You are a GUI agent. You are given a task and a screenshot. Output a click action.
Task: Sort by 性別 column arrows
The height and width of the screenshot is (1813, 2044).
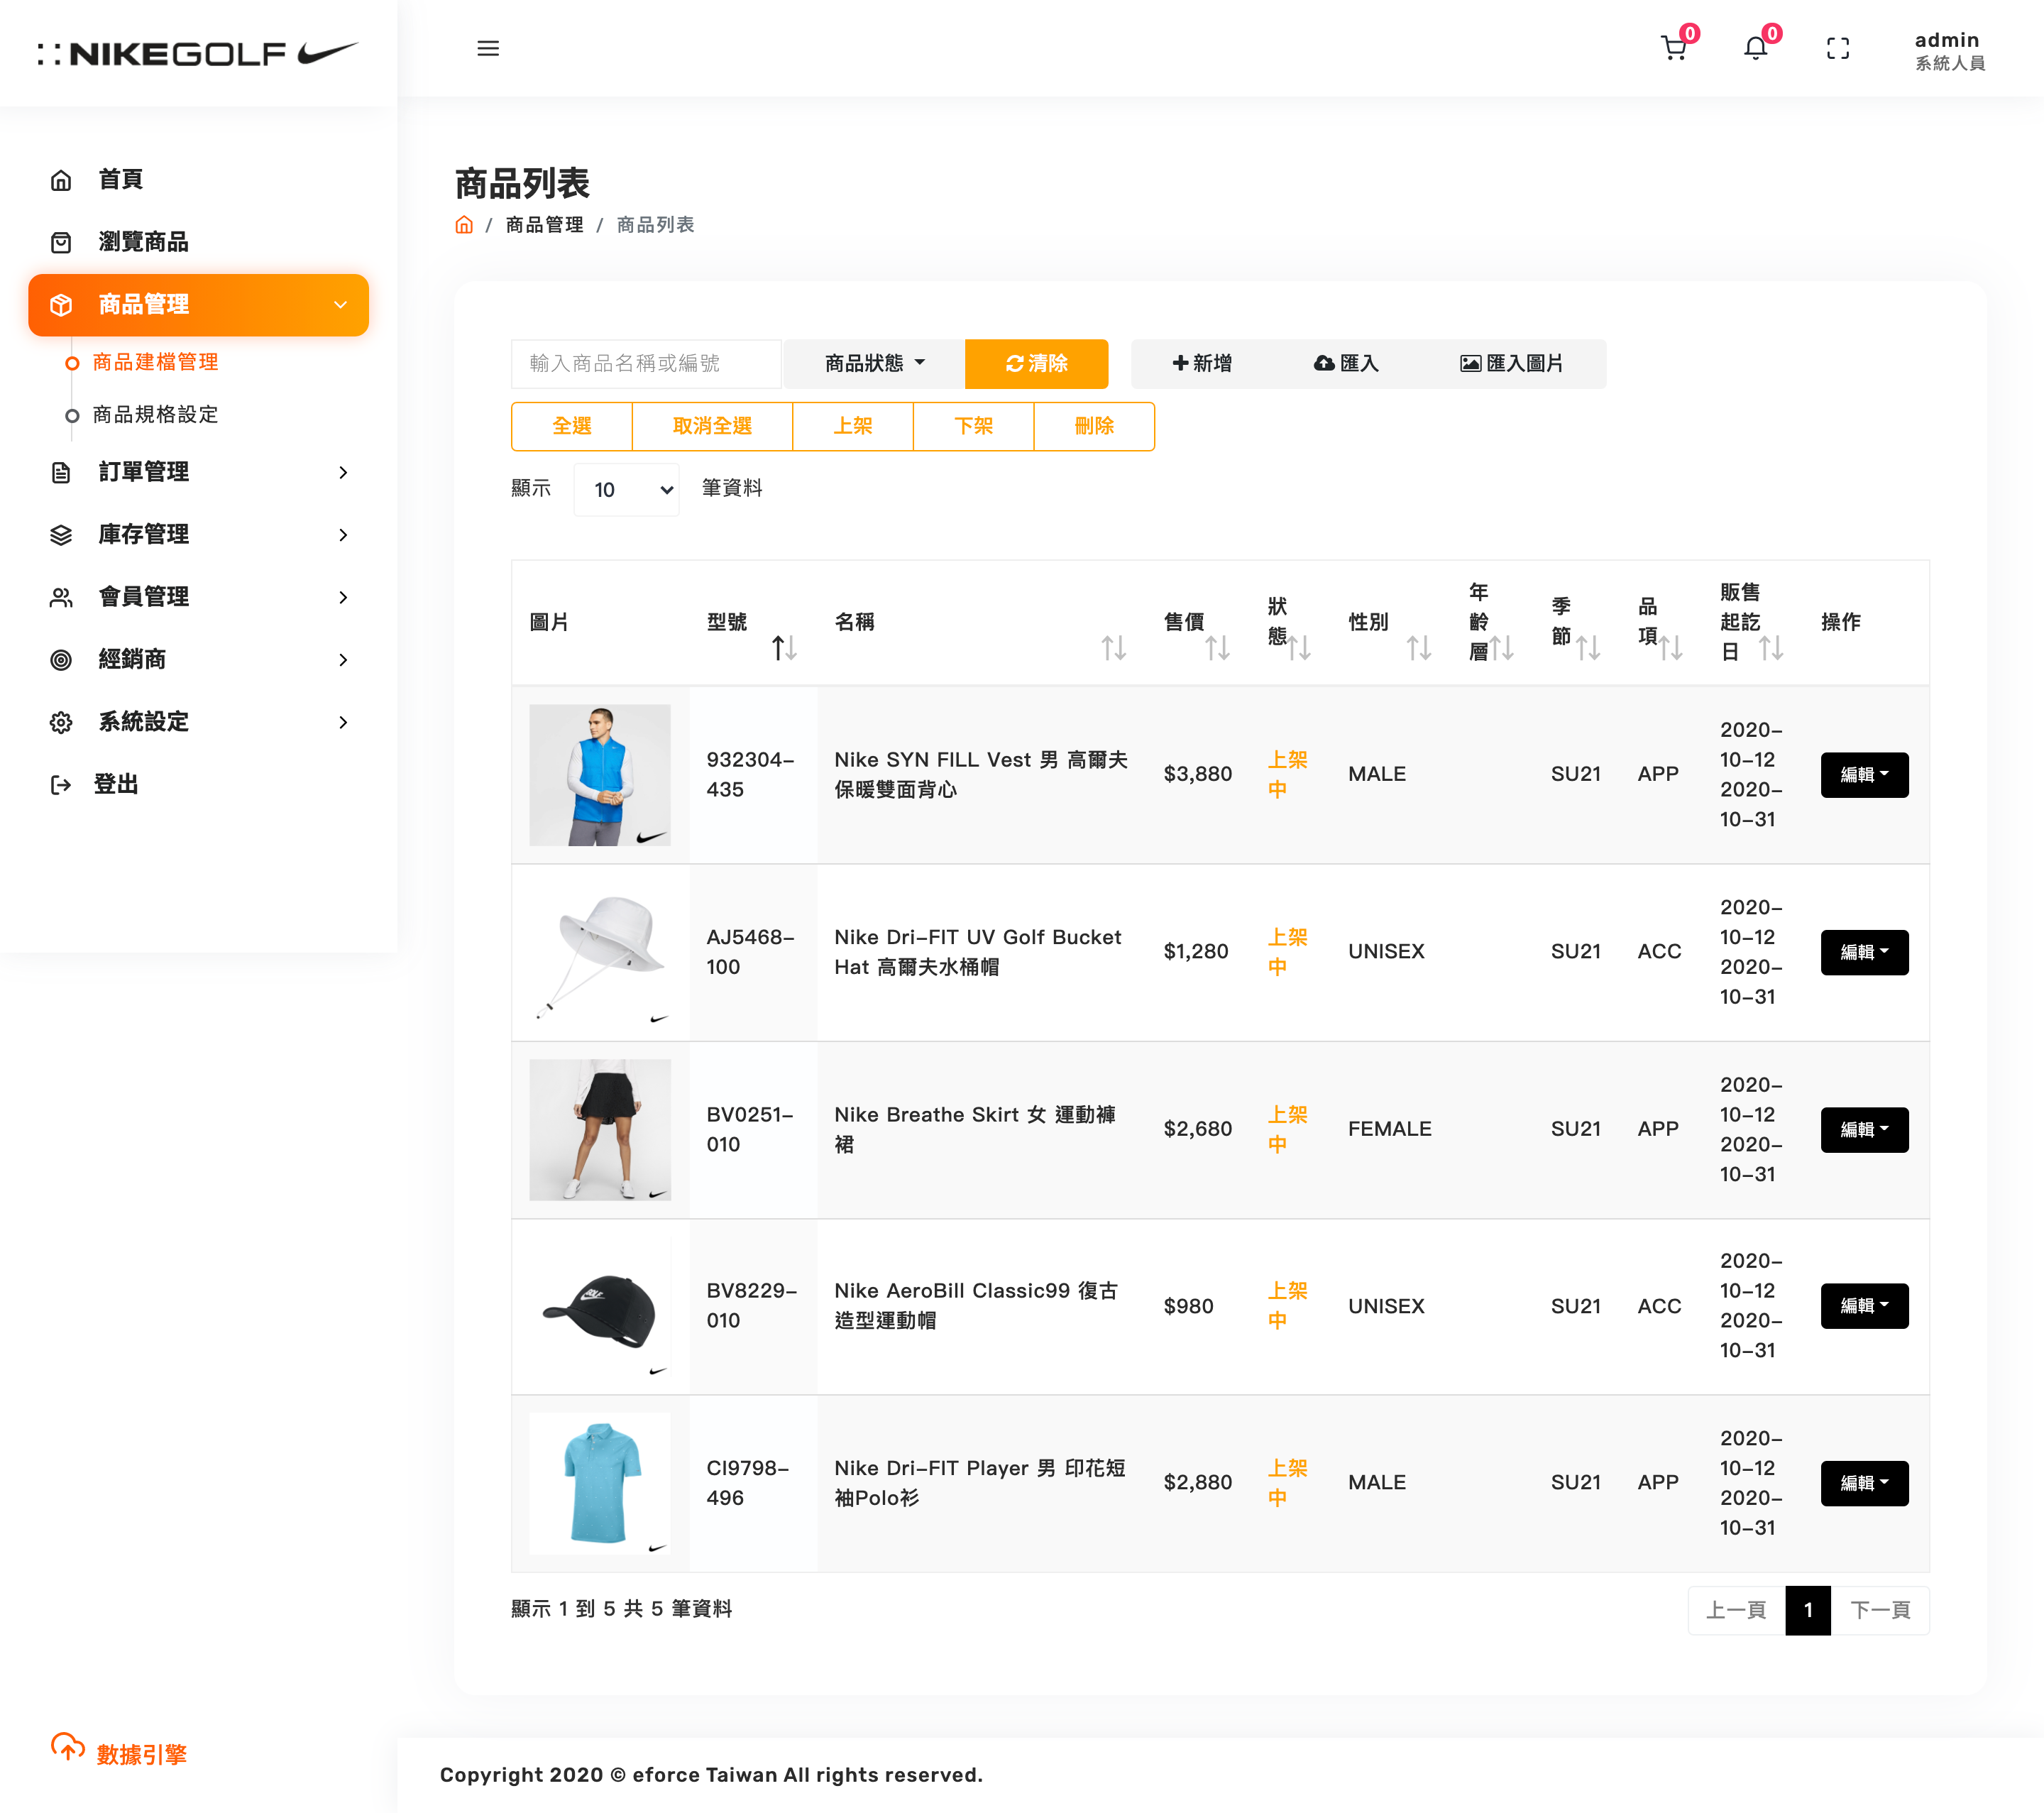click(1418, 648)
